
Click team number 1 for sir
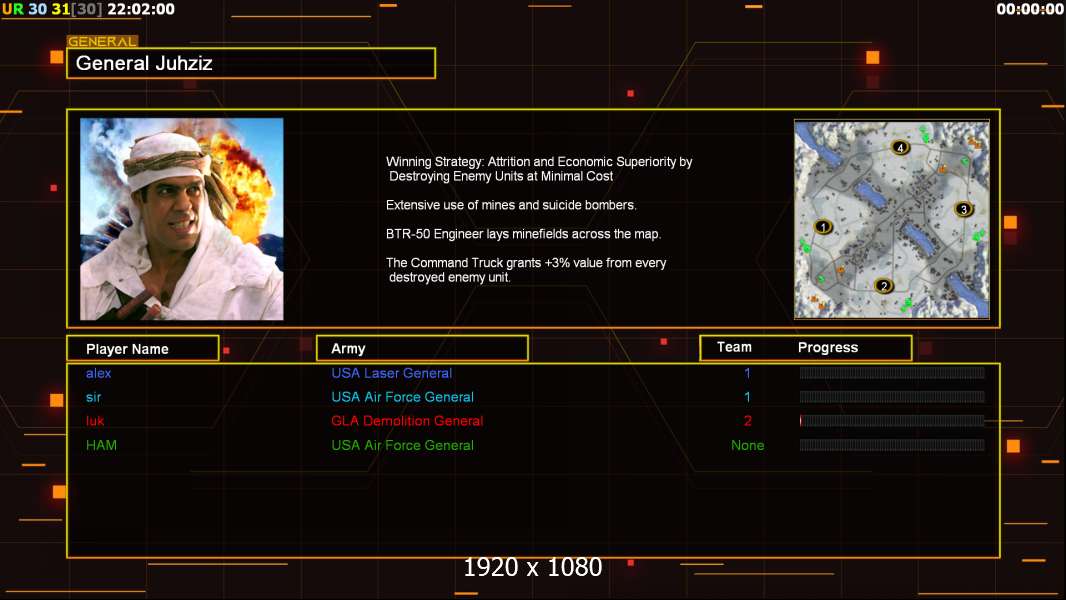point(747,397)
